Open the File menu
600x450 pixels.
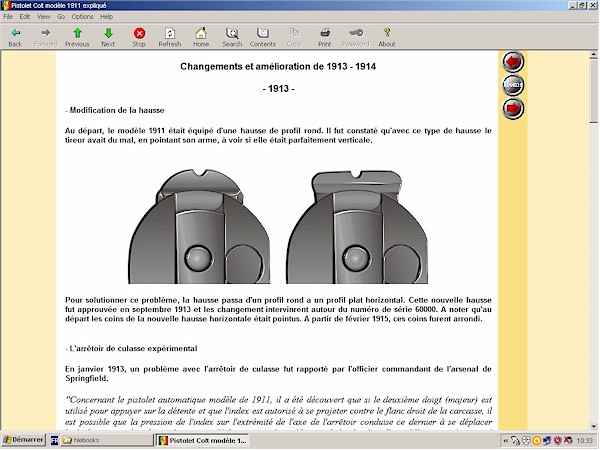8,16
